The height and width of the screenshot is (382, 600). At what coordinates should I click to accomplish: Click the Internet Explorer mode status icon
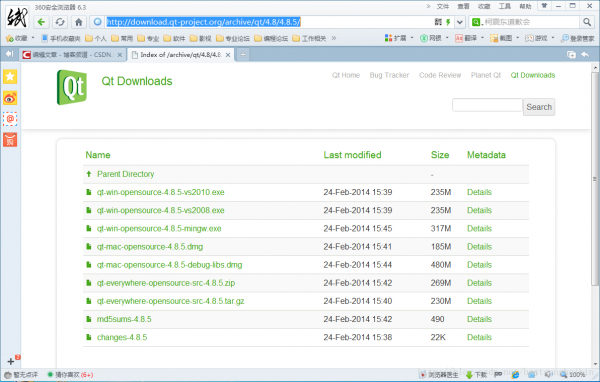click(x=515, y=374)
